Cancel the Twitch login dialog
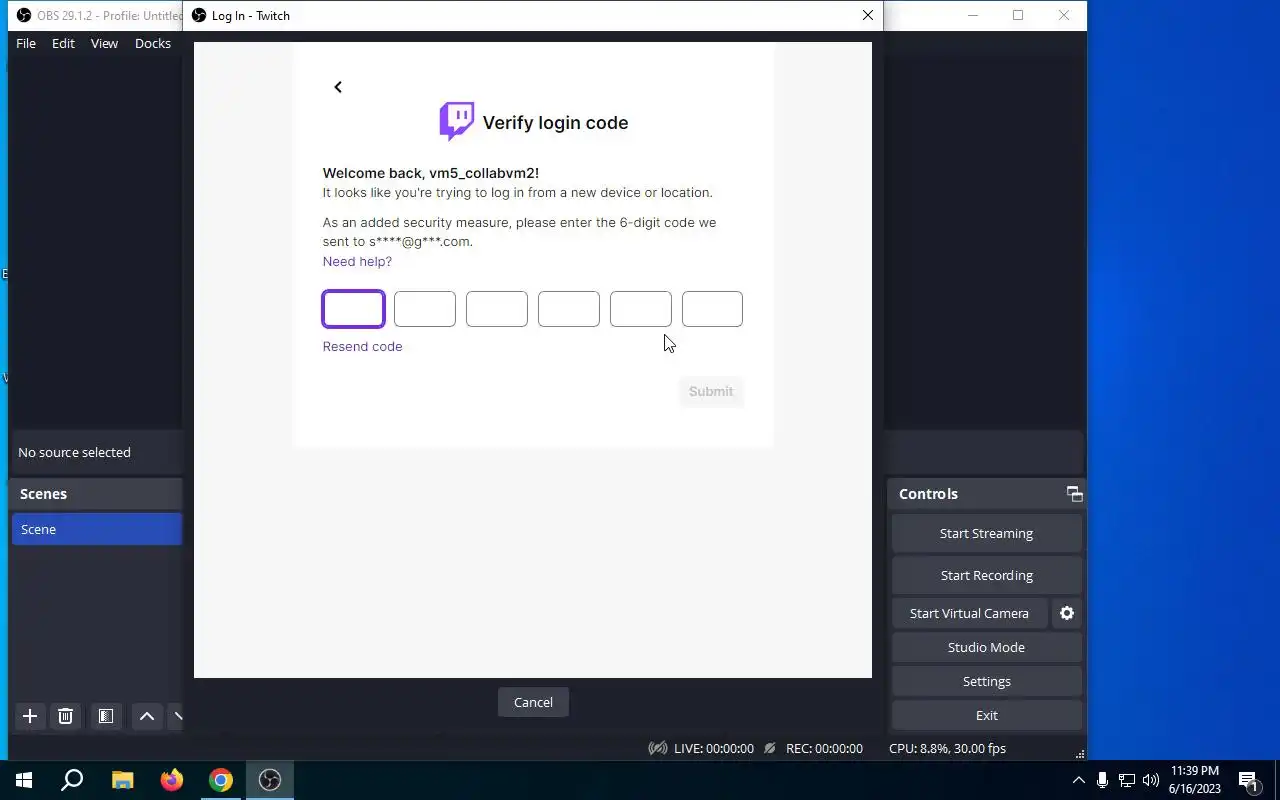 (533, 702)
